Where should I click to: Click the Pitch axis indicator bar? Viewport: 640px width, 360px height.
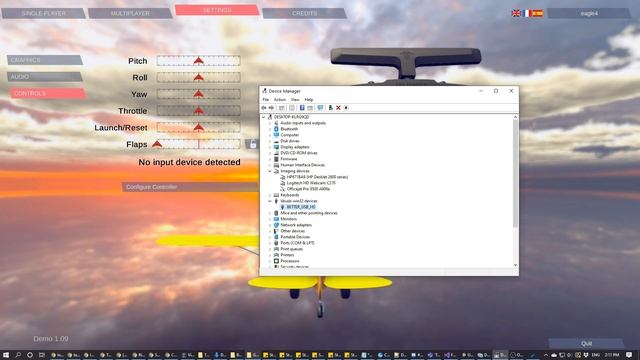click(x=199, y=61)
